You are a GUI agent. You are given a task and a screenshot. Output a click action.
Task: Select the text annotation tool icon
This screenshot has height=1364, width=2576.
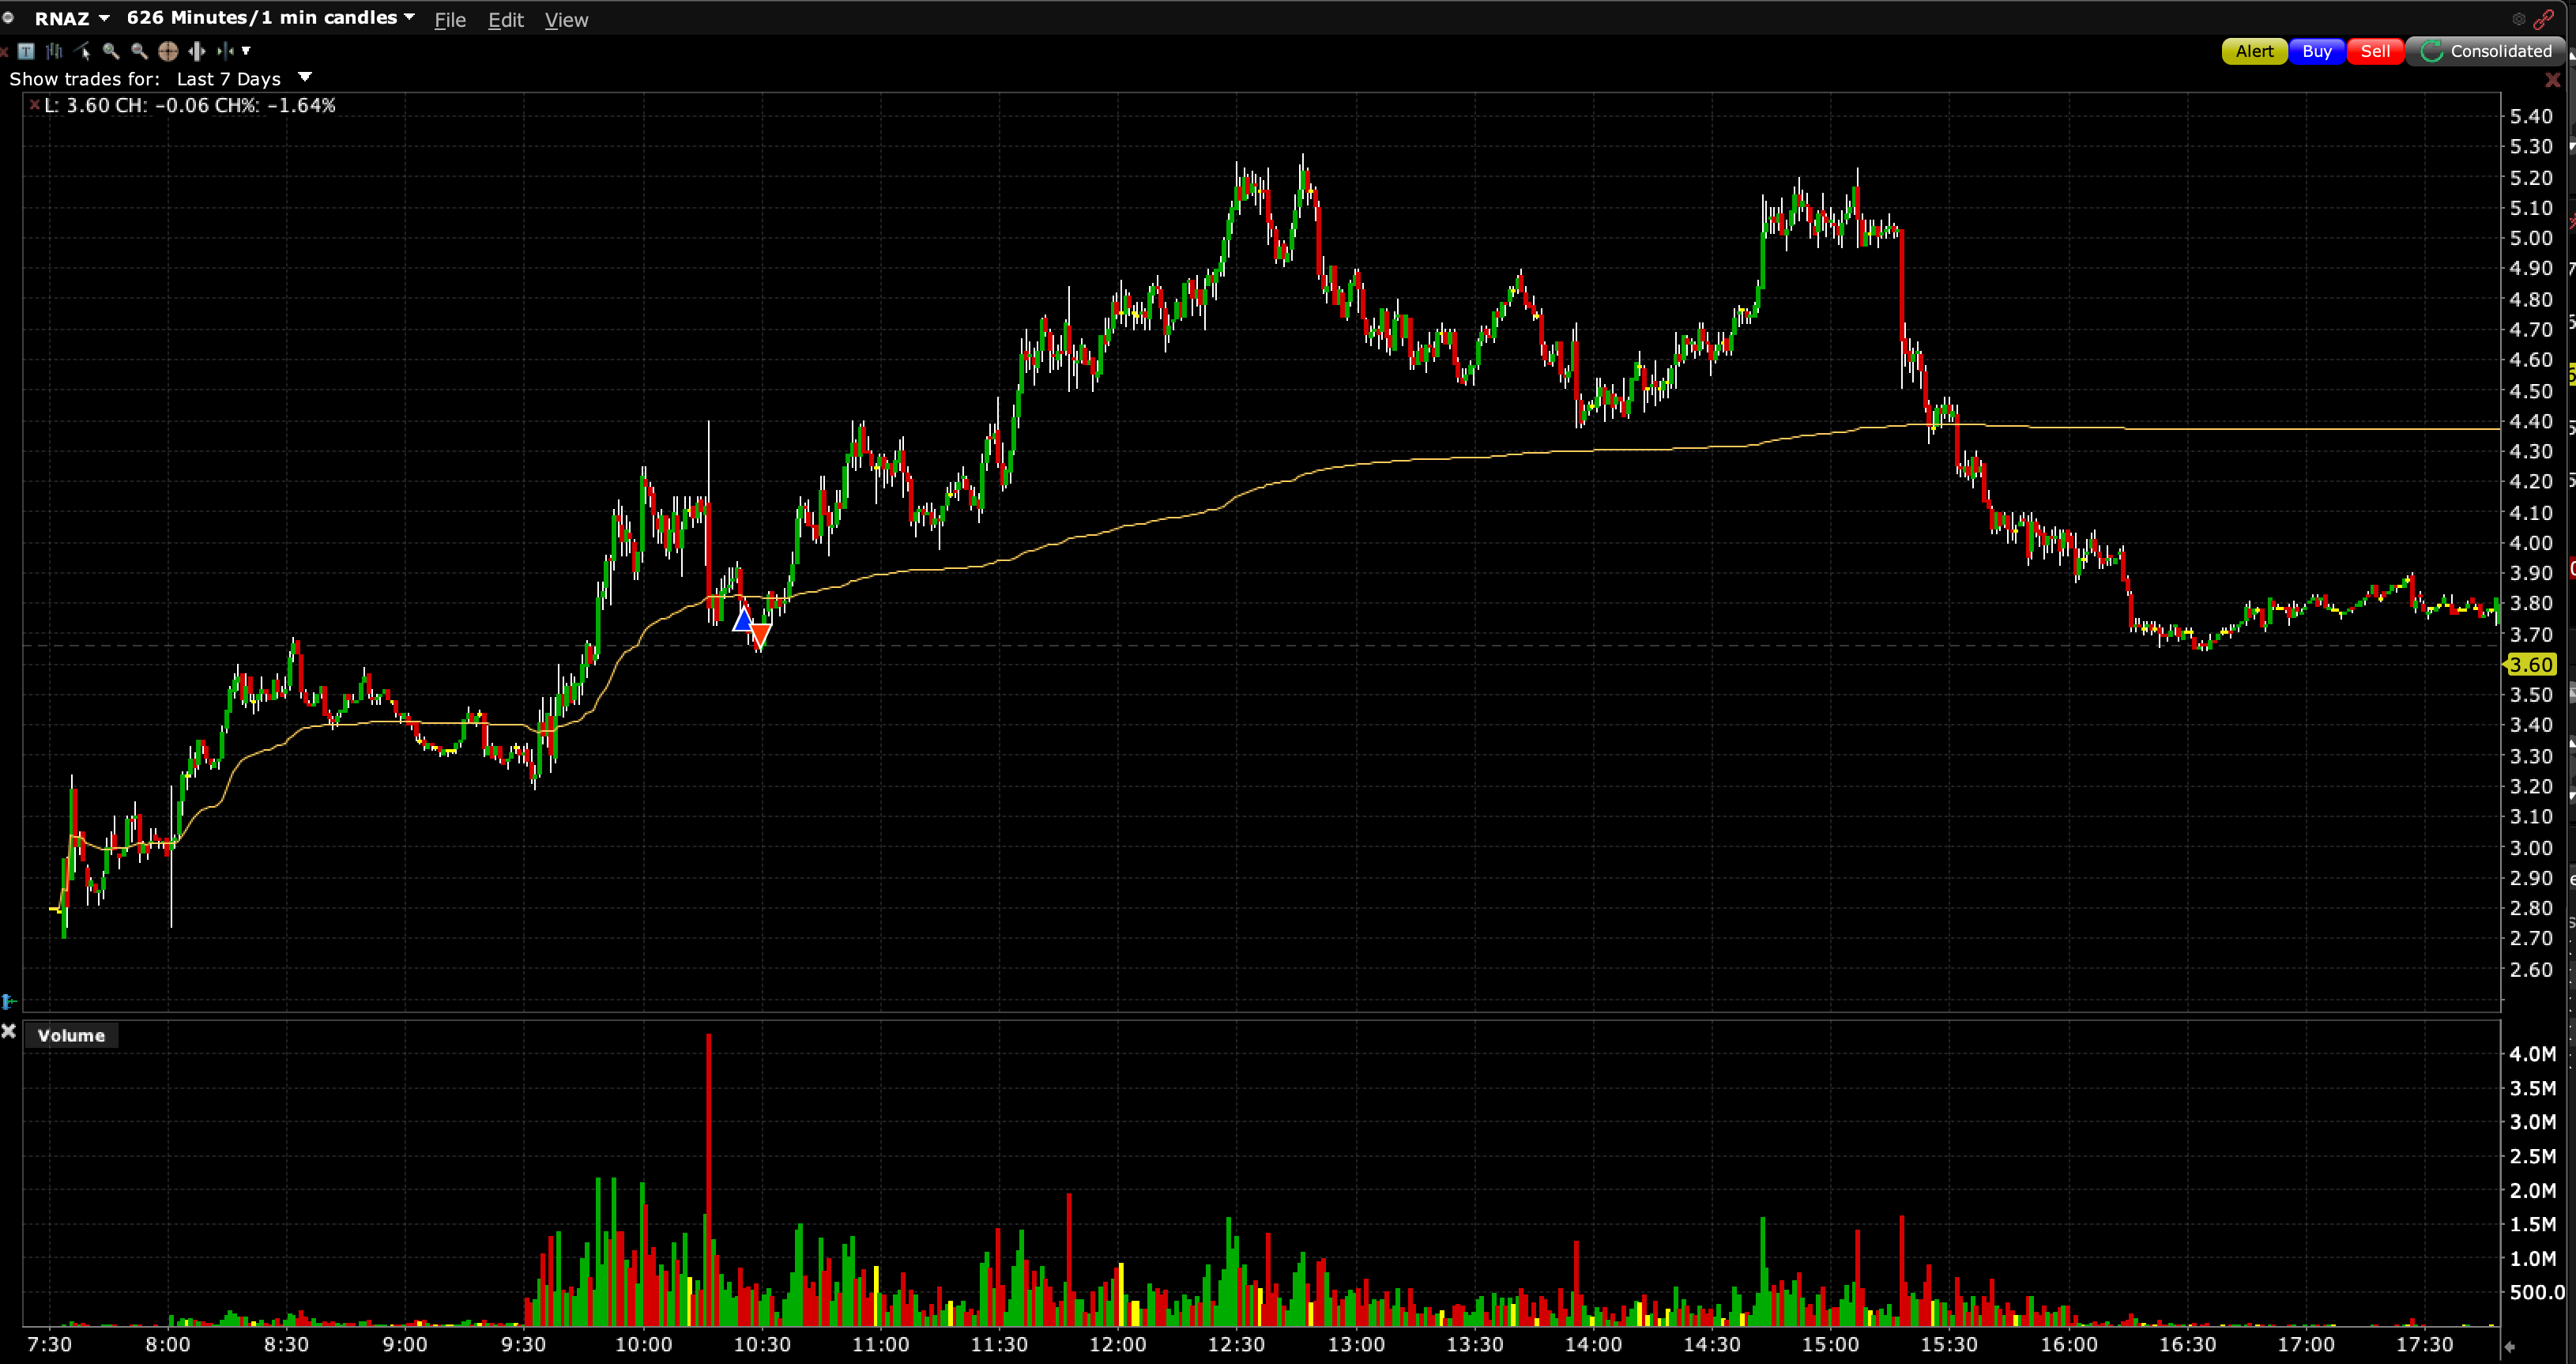pyautogui.click(x=26, y=51)
